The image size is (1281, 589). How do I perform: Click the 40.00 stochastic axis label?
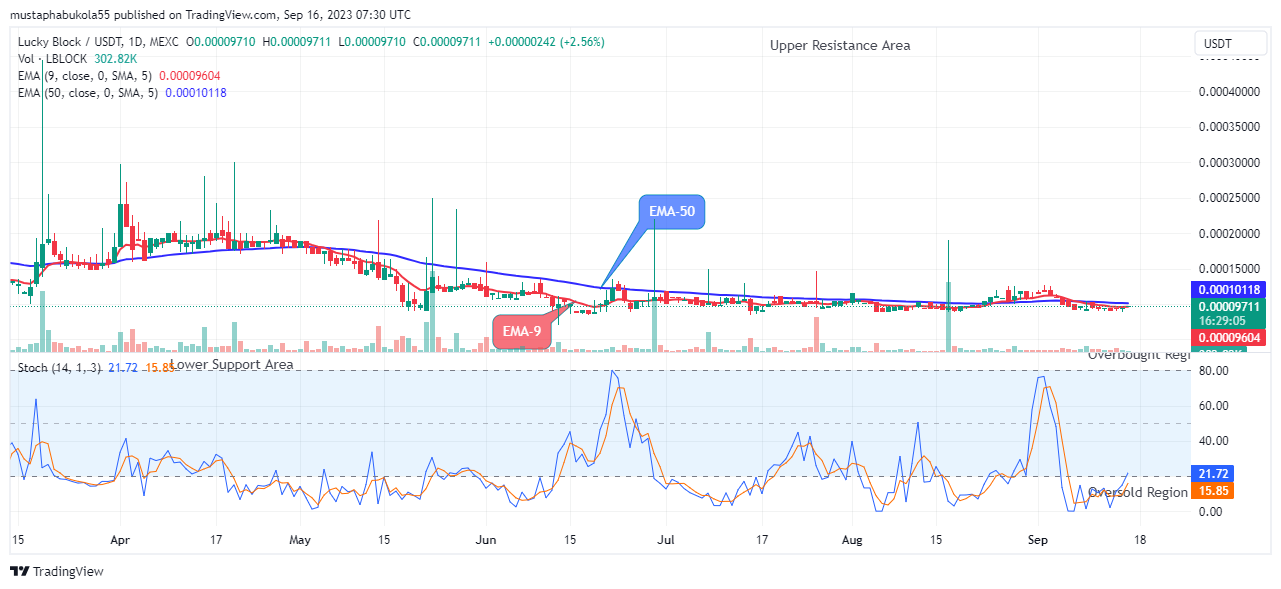1213,441
